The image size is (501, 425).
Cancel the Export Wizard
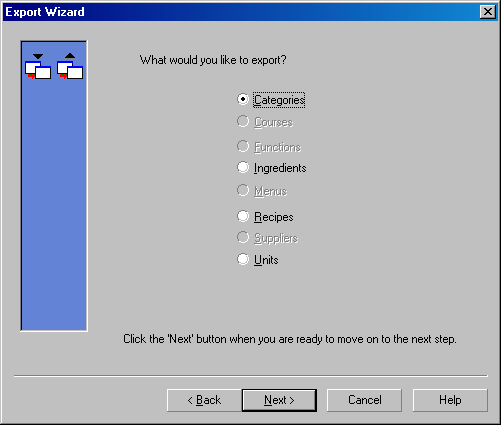click(364, 400)
